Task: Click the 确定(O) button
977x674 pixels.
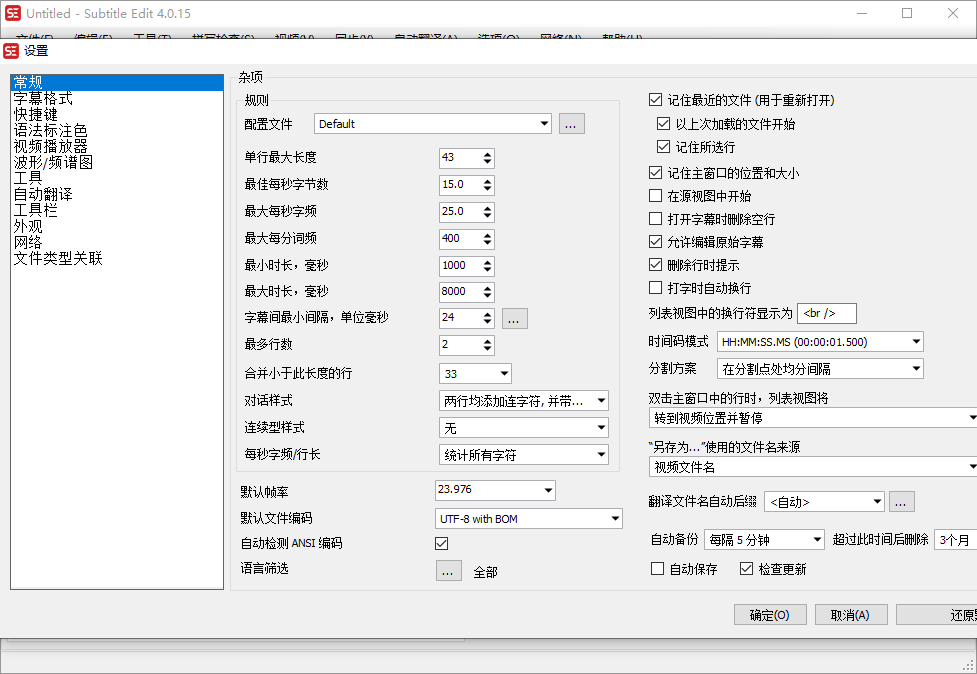Action: pyautogui.click(x=769, y=614)
